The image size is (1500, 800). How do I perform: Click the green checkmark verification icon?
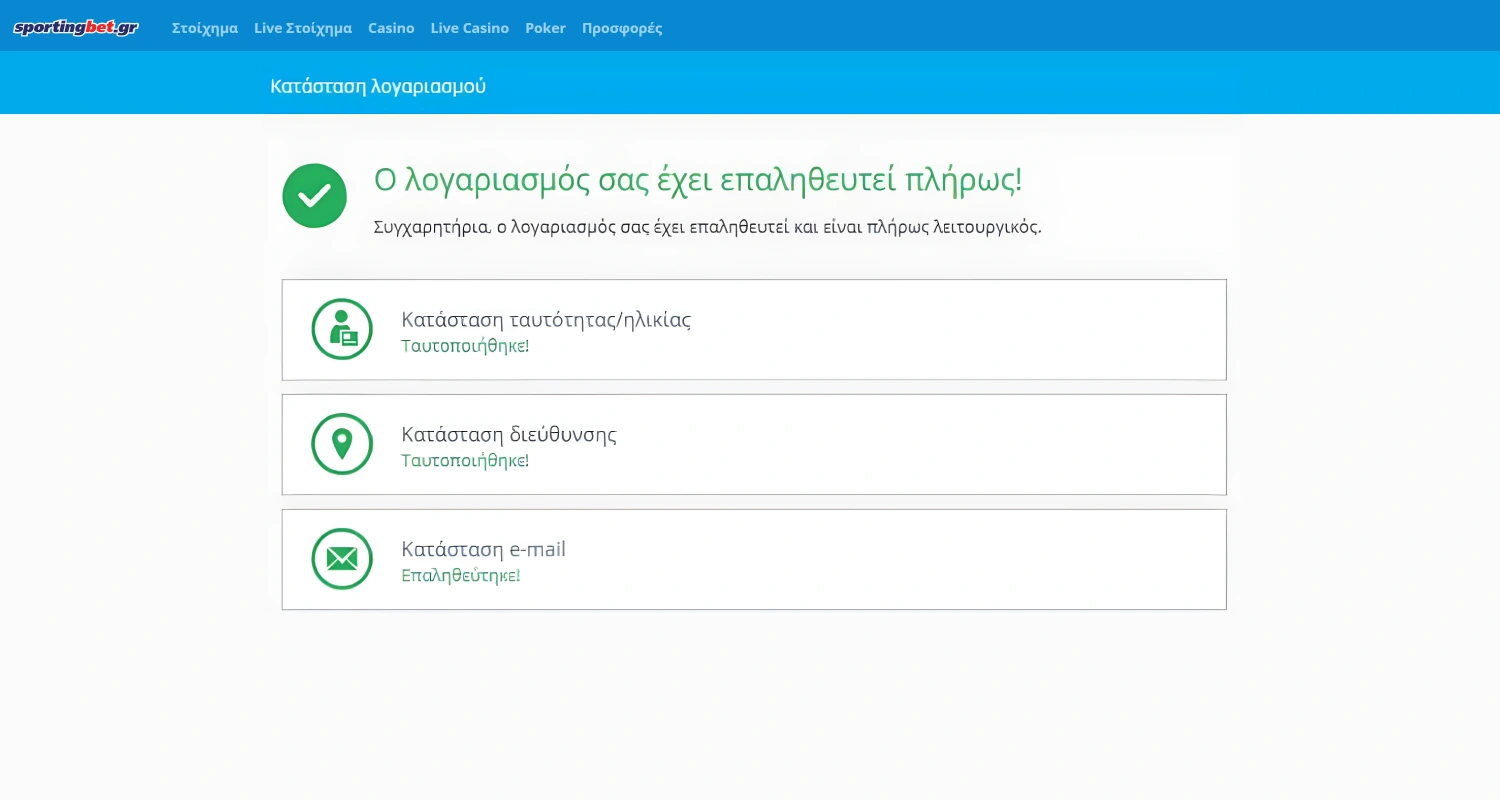click(314, 195)
